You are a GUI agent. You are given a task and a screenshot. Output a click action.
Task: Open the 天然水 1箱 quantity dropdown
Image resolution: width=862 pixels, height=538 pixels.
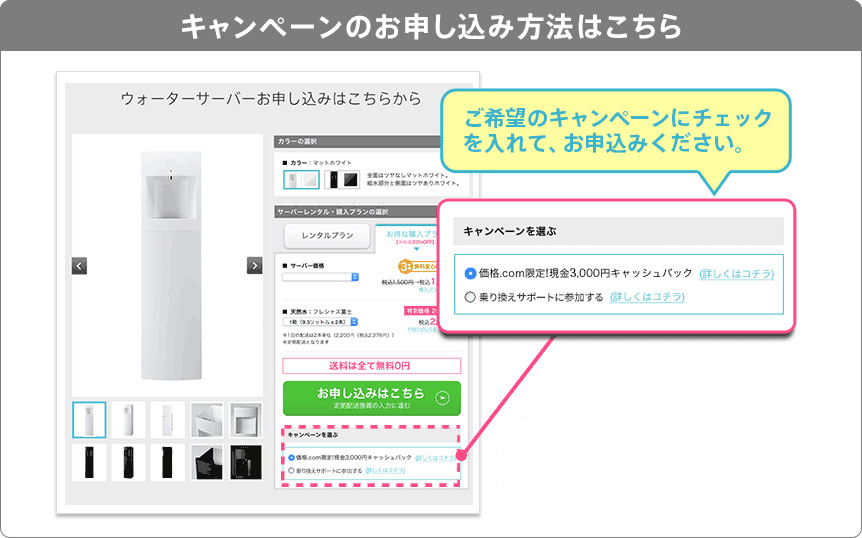pyautogui.click(x=320, y=322)
